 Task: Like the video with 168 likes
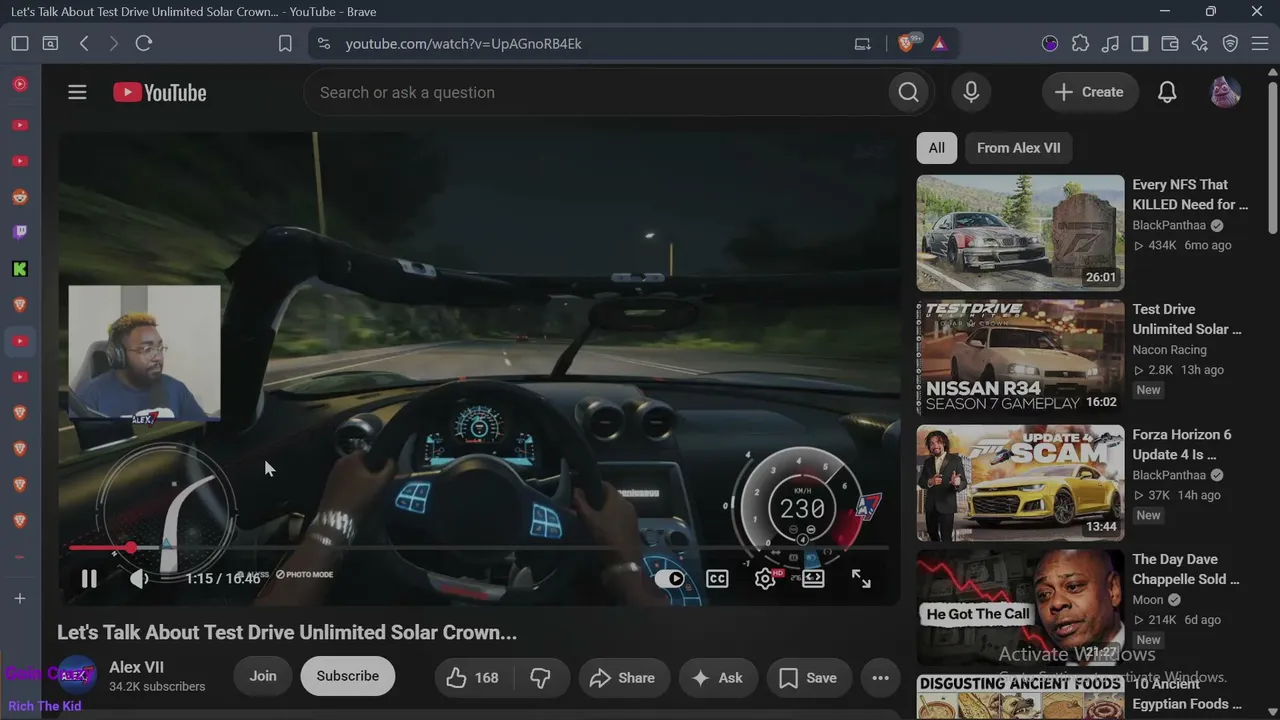pos(473,678)
